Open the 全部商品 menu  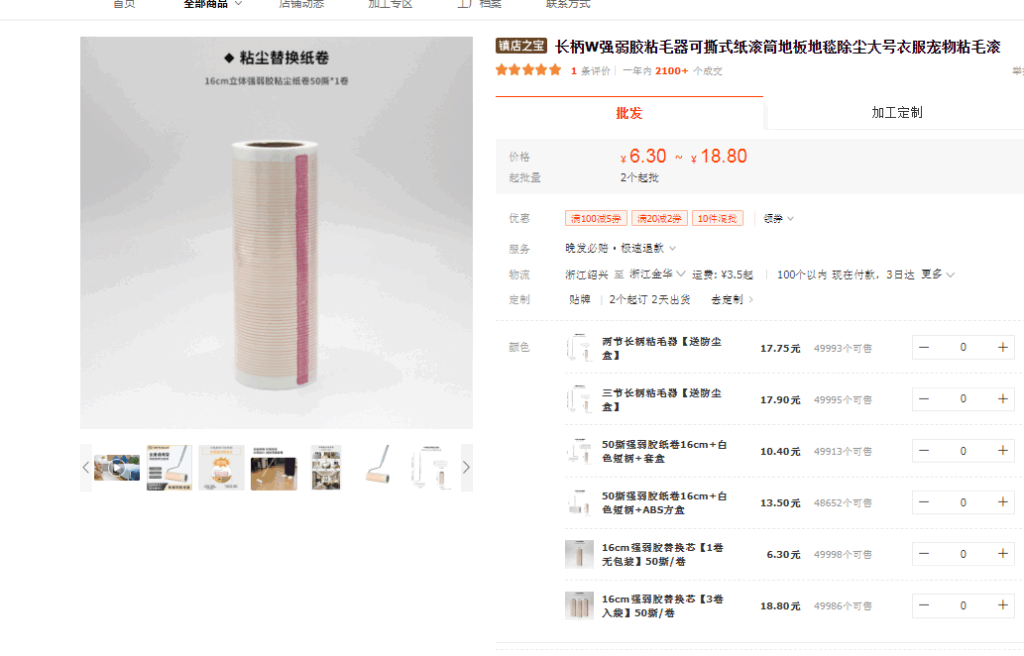pyautogui.click(x=212, y=5)
